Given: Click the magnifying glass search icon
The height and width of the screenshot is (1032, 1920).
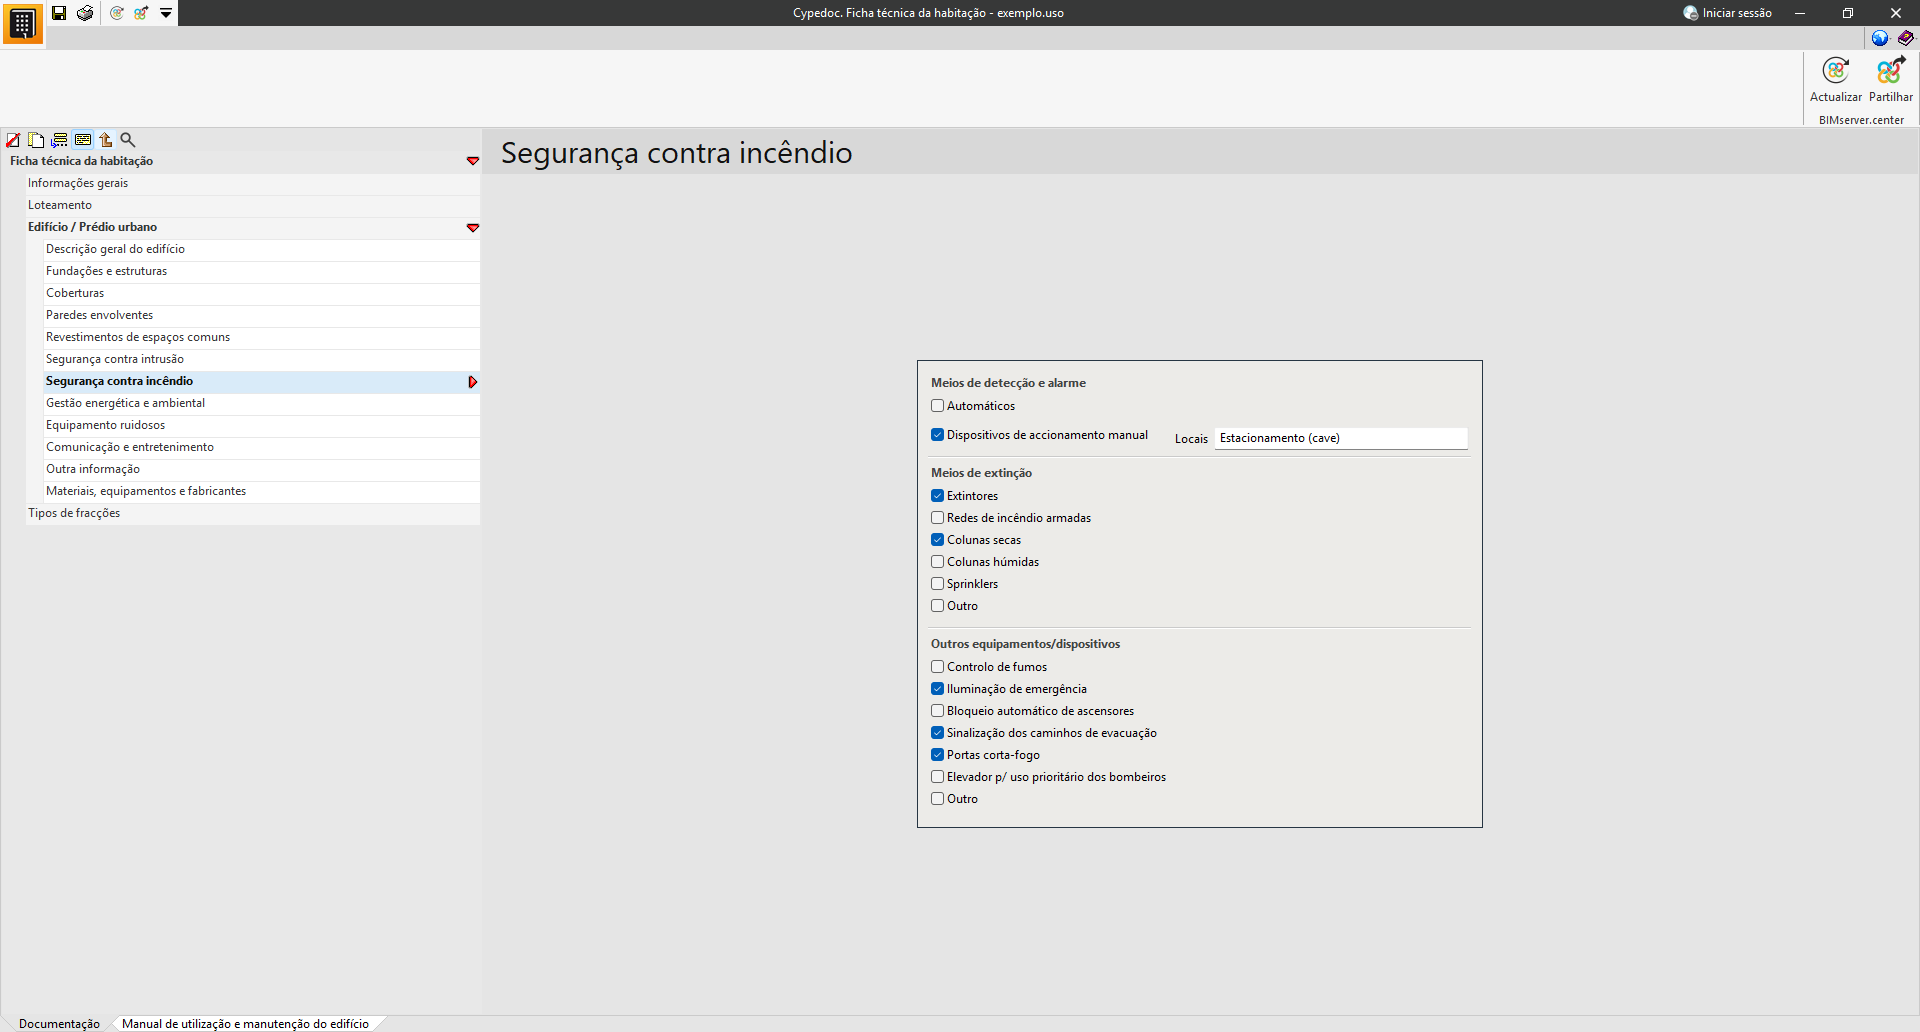Looking at the screenshot, I should point(128,140).
